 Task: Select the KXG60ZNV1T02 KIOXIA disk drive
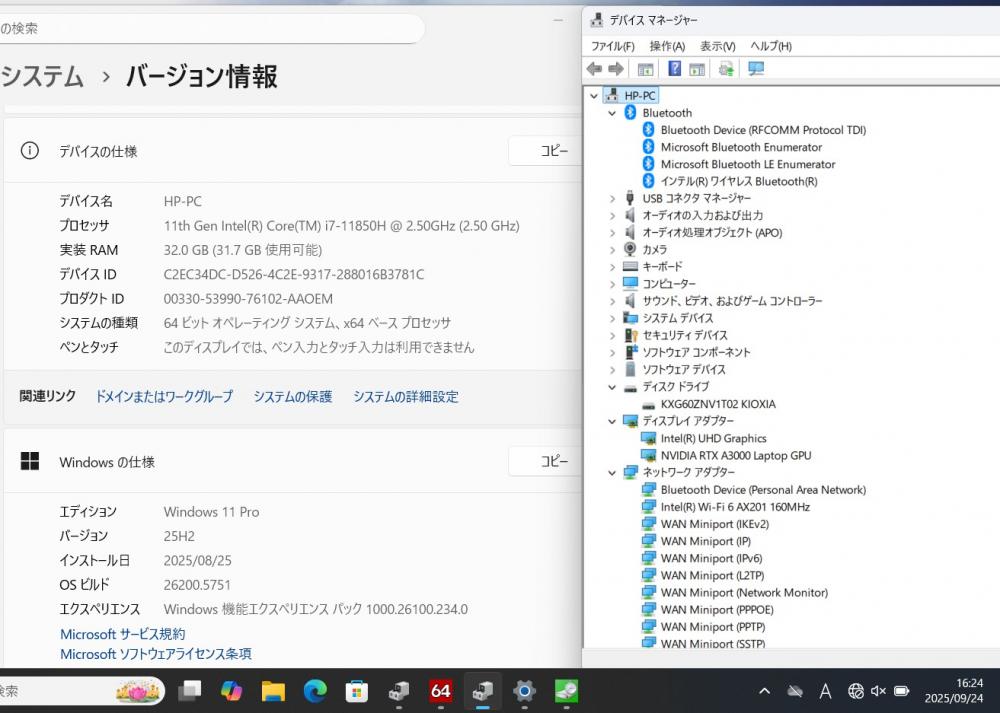[x=717, y=404]
